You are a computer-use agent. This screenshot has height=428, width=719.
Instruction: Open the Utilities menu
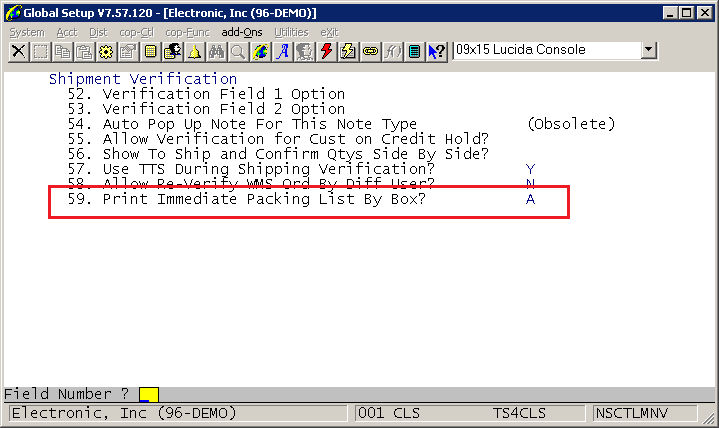tap(291, 32)
